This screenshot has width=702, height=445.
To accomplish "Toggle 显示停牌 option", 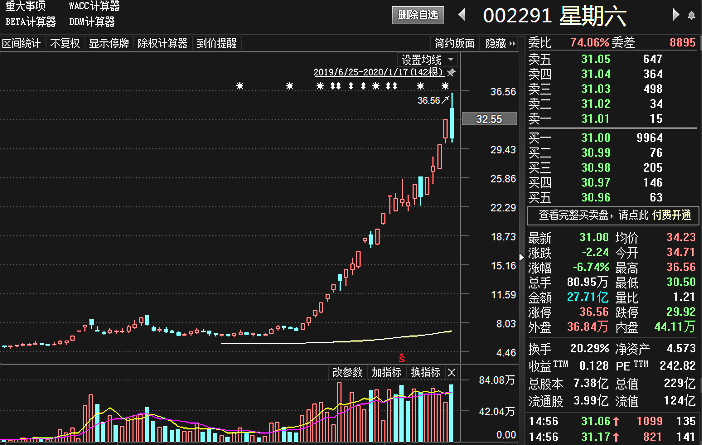I will coord(108,43).
